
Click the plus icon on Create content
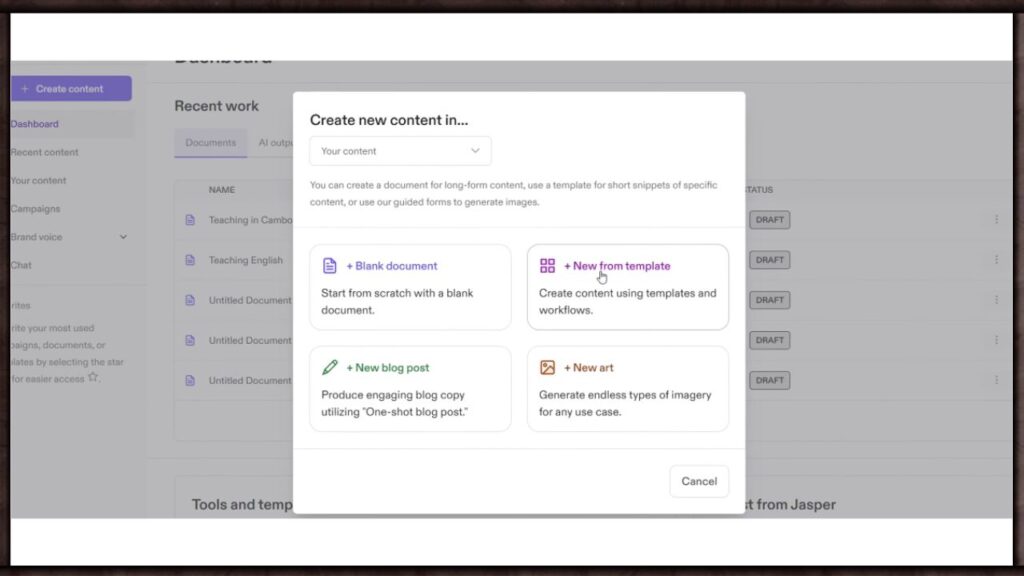pos(25,89)
